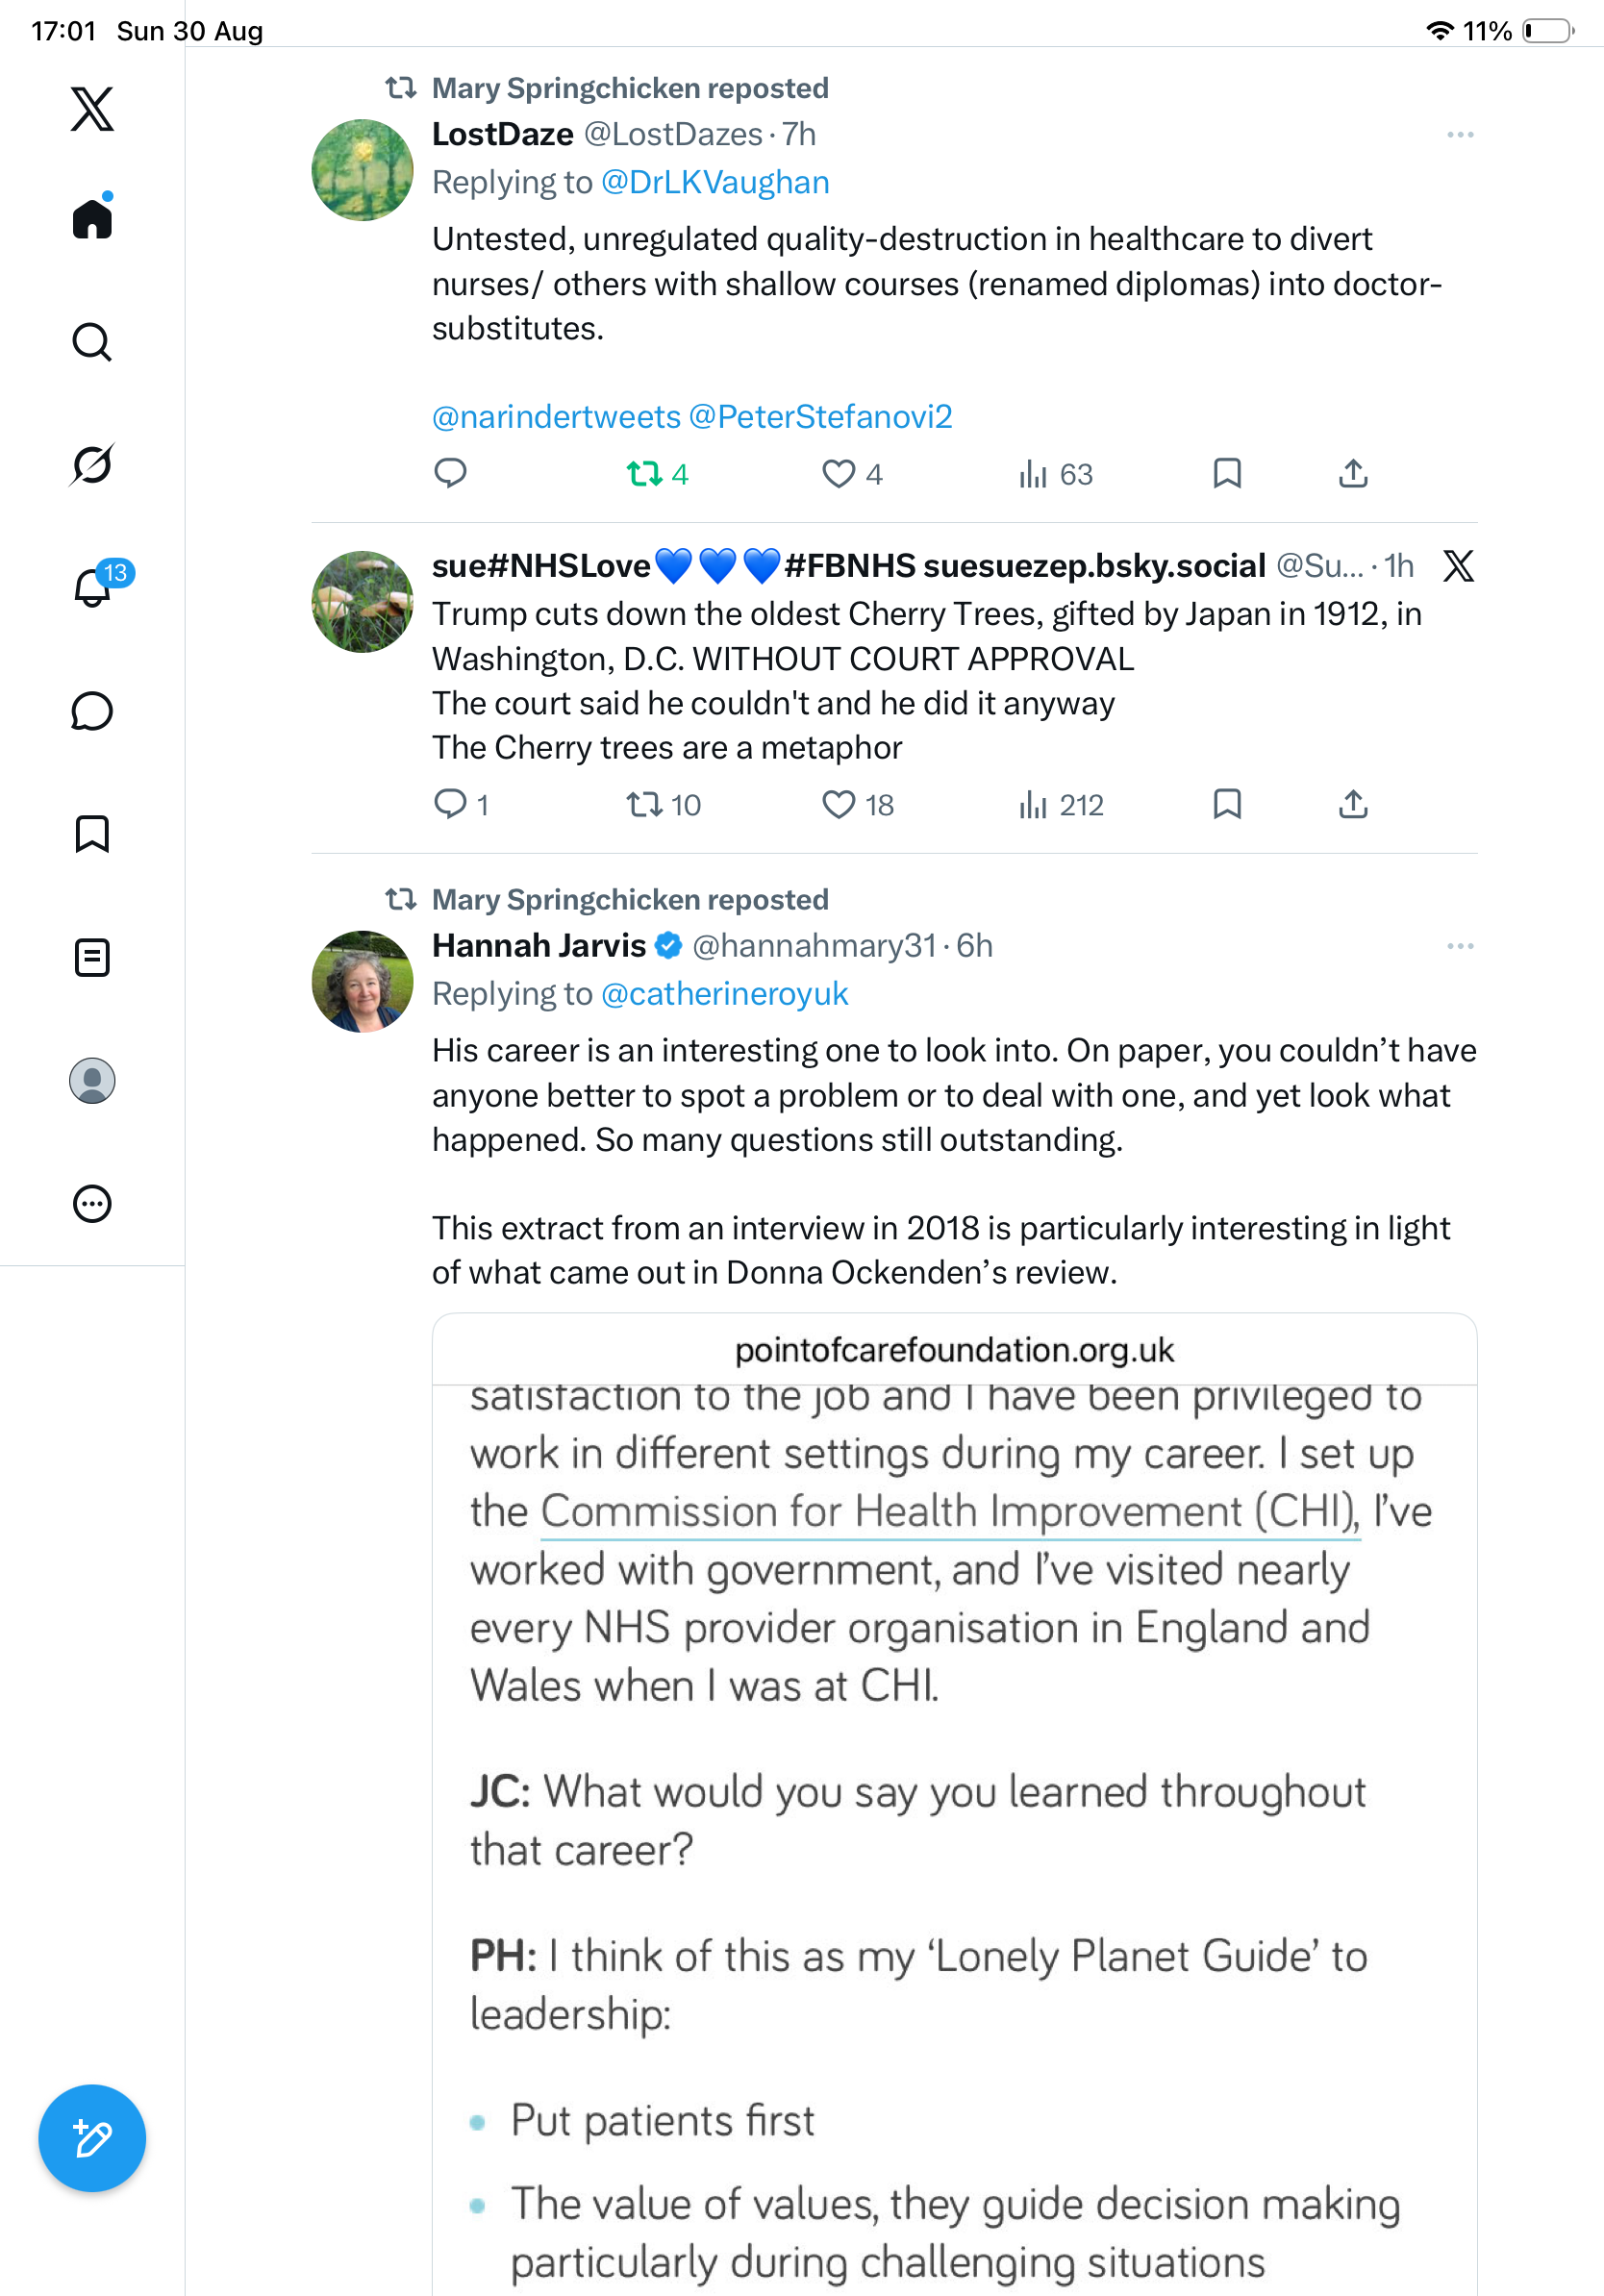Open @DrLKVaughan mention link
The width and height of the screenshot is (1604, 2296).
click(x=715, y=182)
